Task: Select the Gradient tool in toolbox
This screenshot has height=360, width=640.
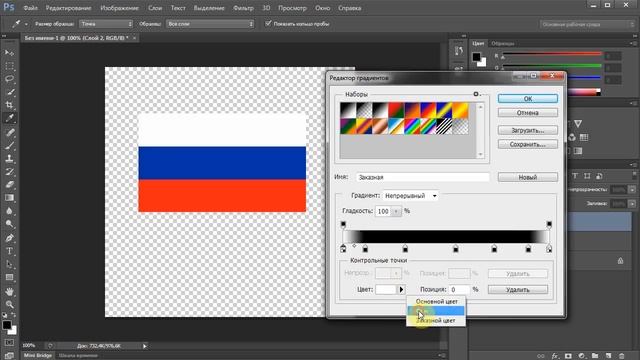Action: [9, 198]
